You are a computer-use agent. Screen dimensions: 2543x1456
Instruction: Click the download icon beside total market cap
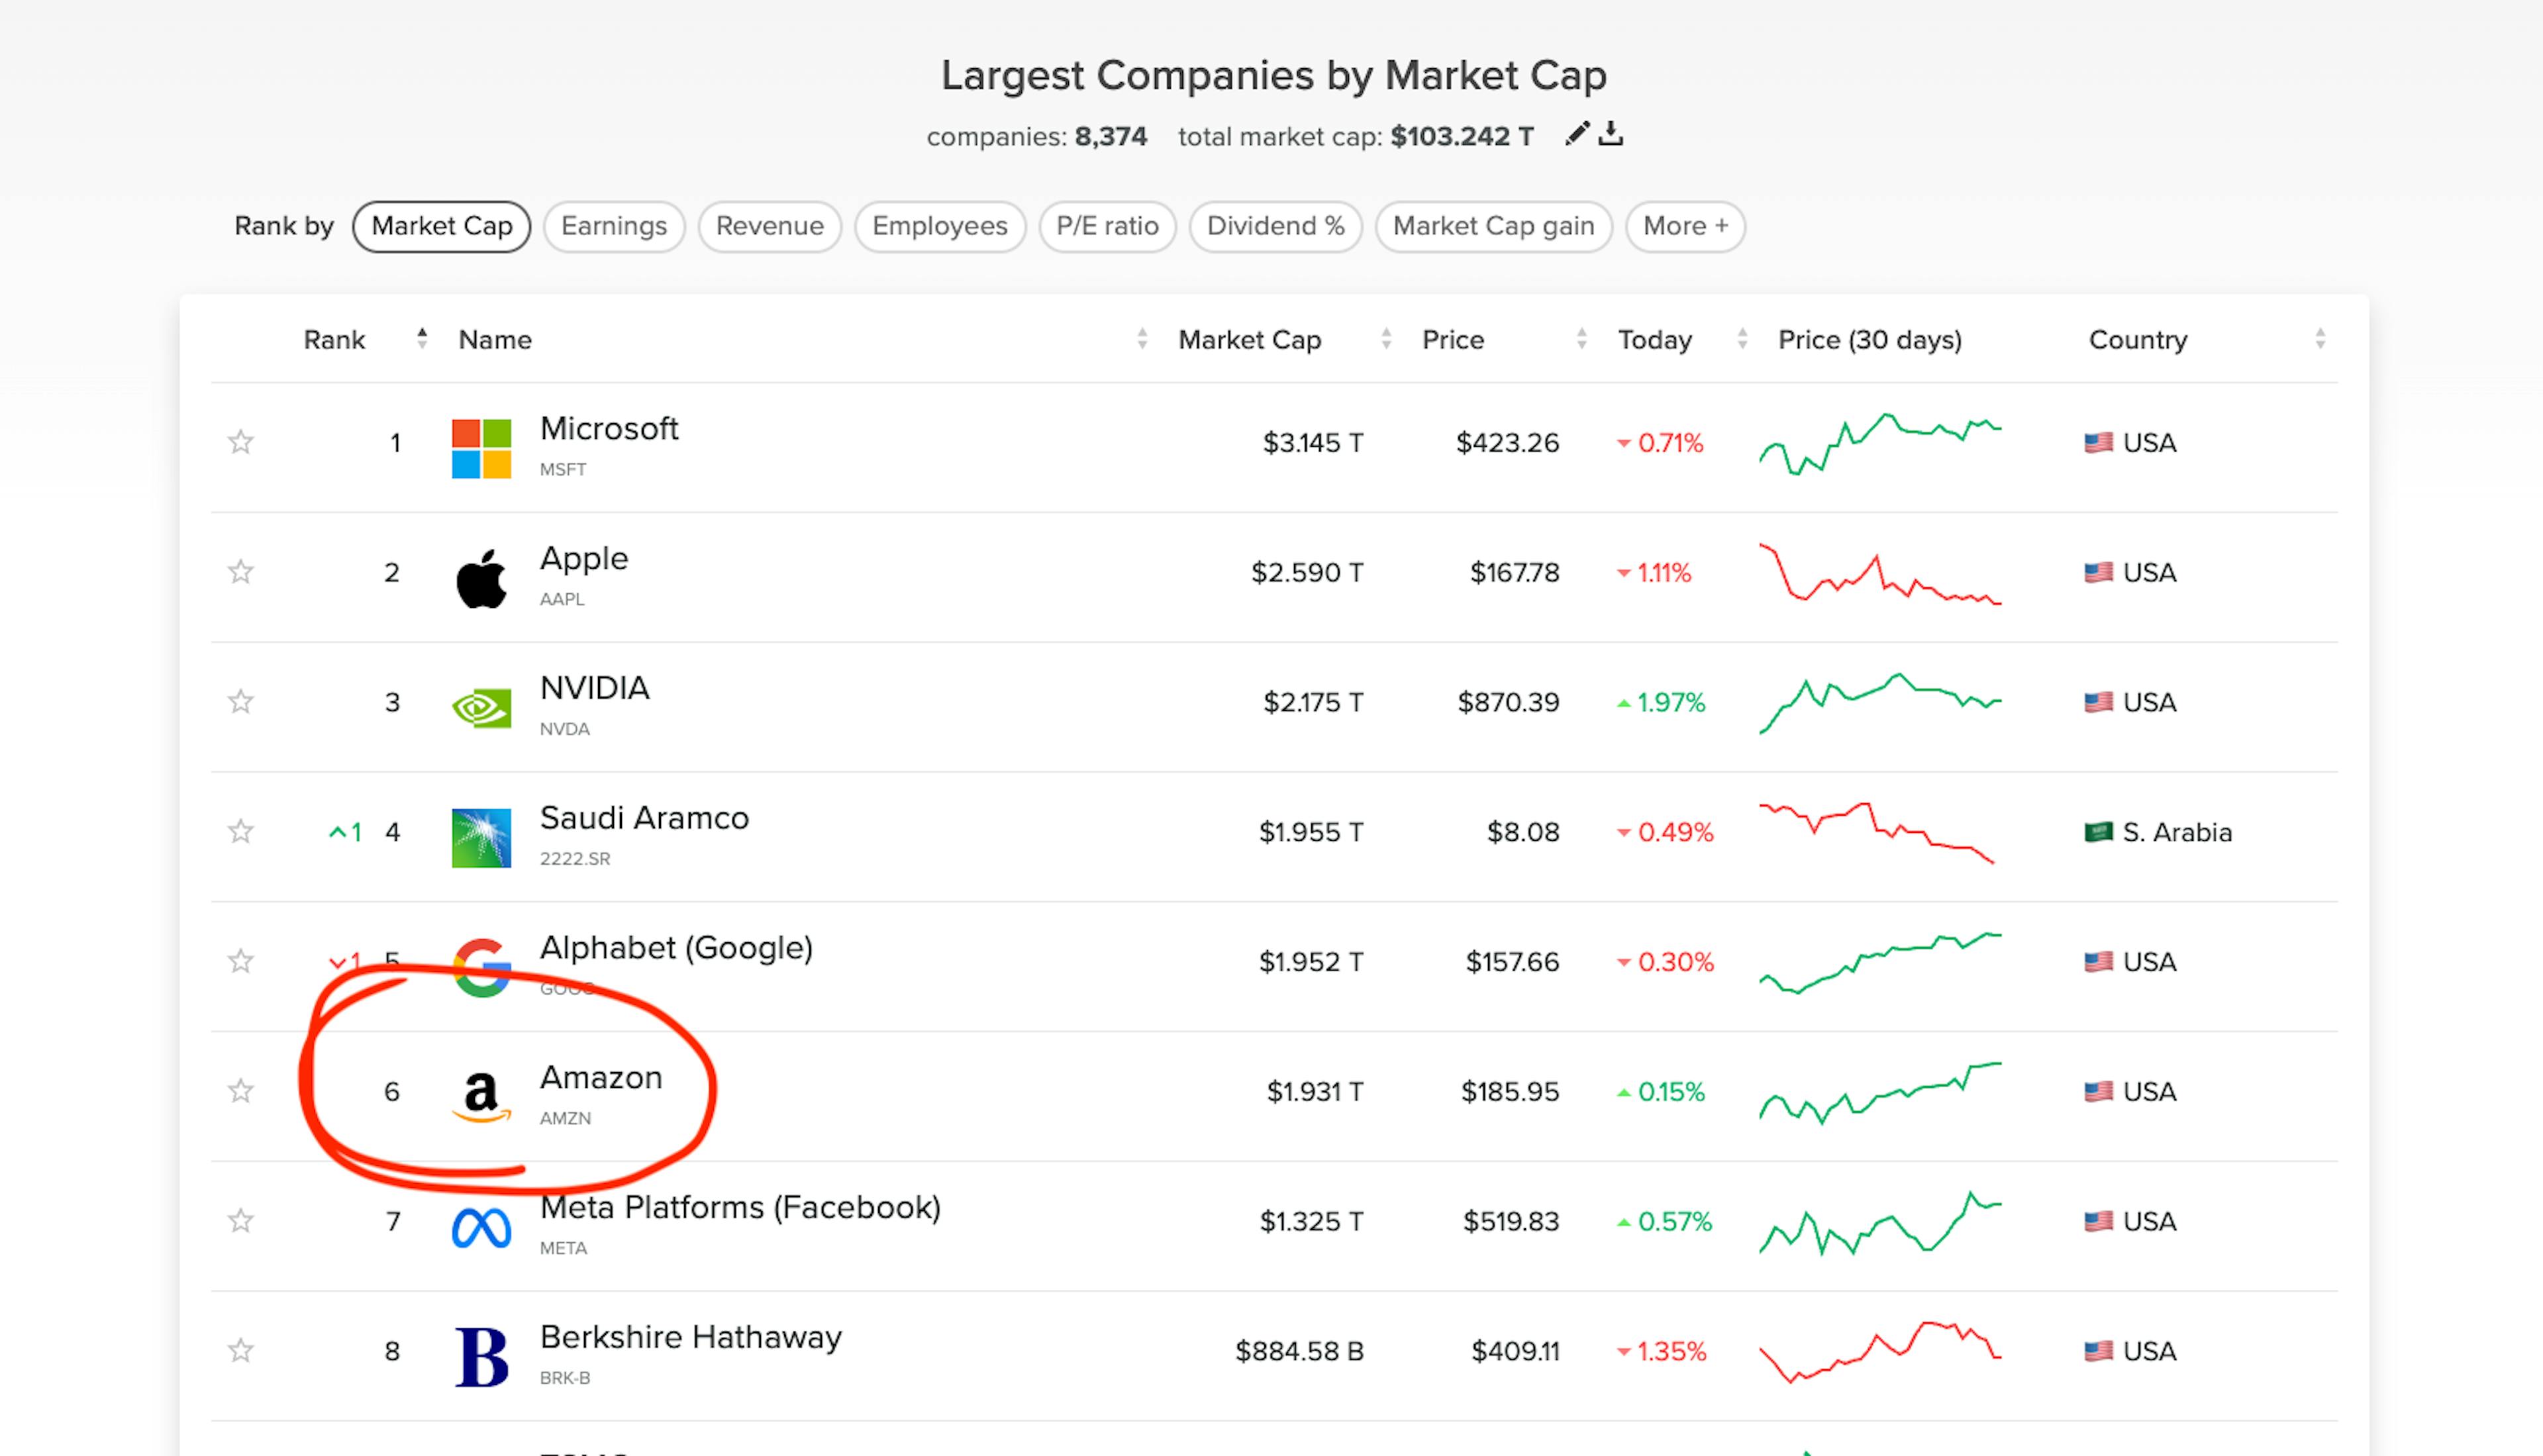pyautogui.click(x=1611, y=135)
